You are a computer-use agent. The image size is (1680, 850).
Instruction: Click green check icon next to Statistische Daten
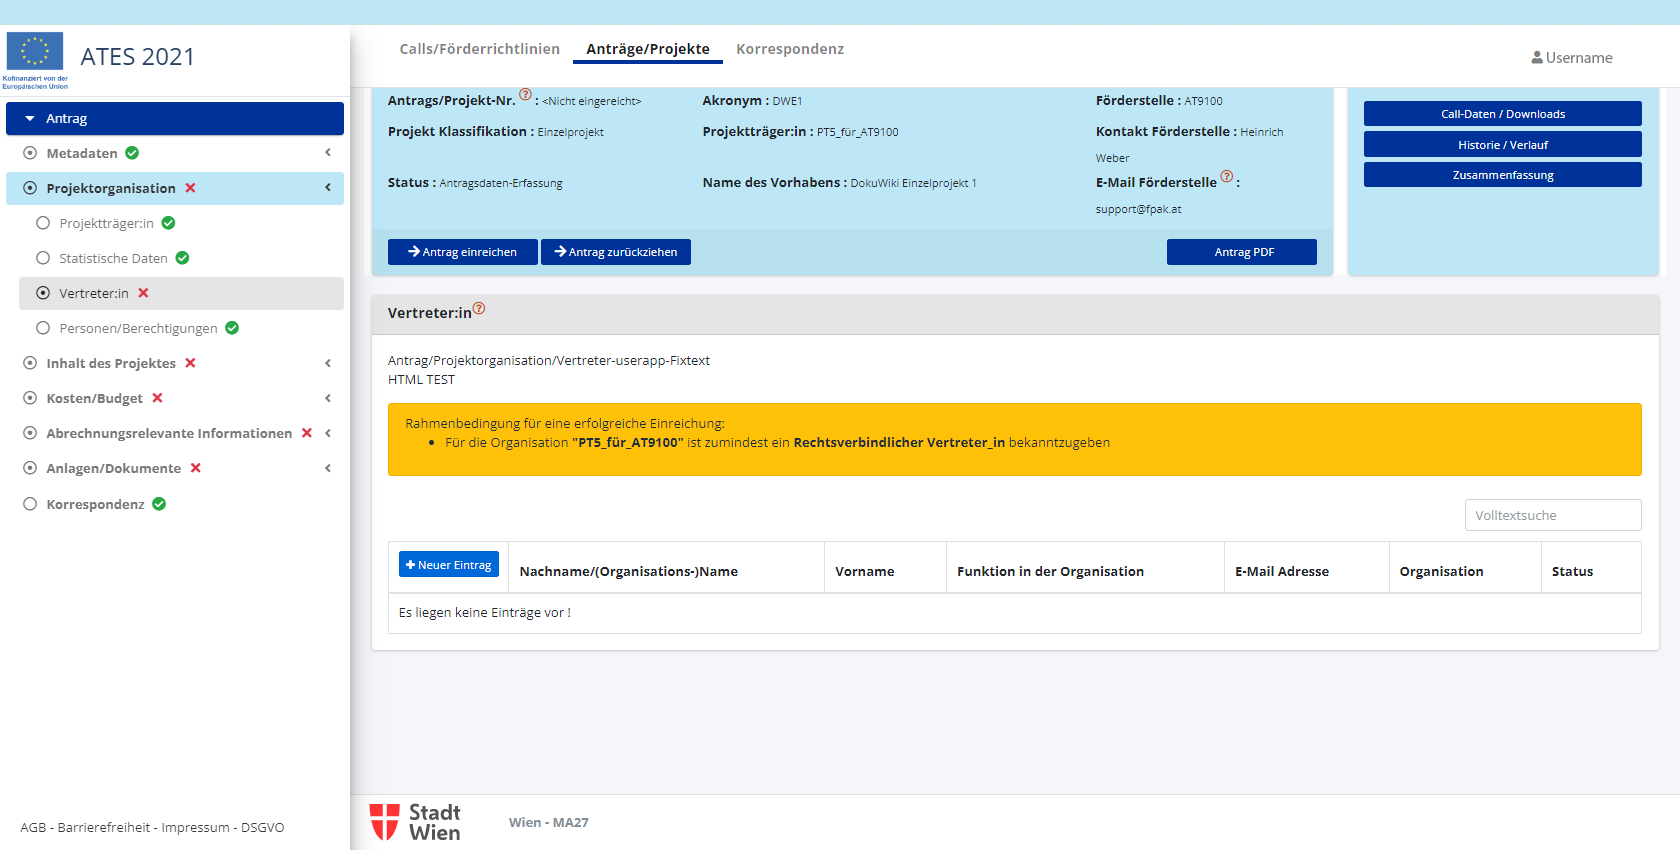(x=182, y=258)
